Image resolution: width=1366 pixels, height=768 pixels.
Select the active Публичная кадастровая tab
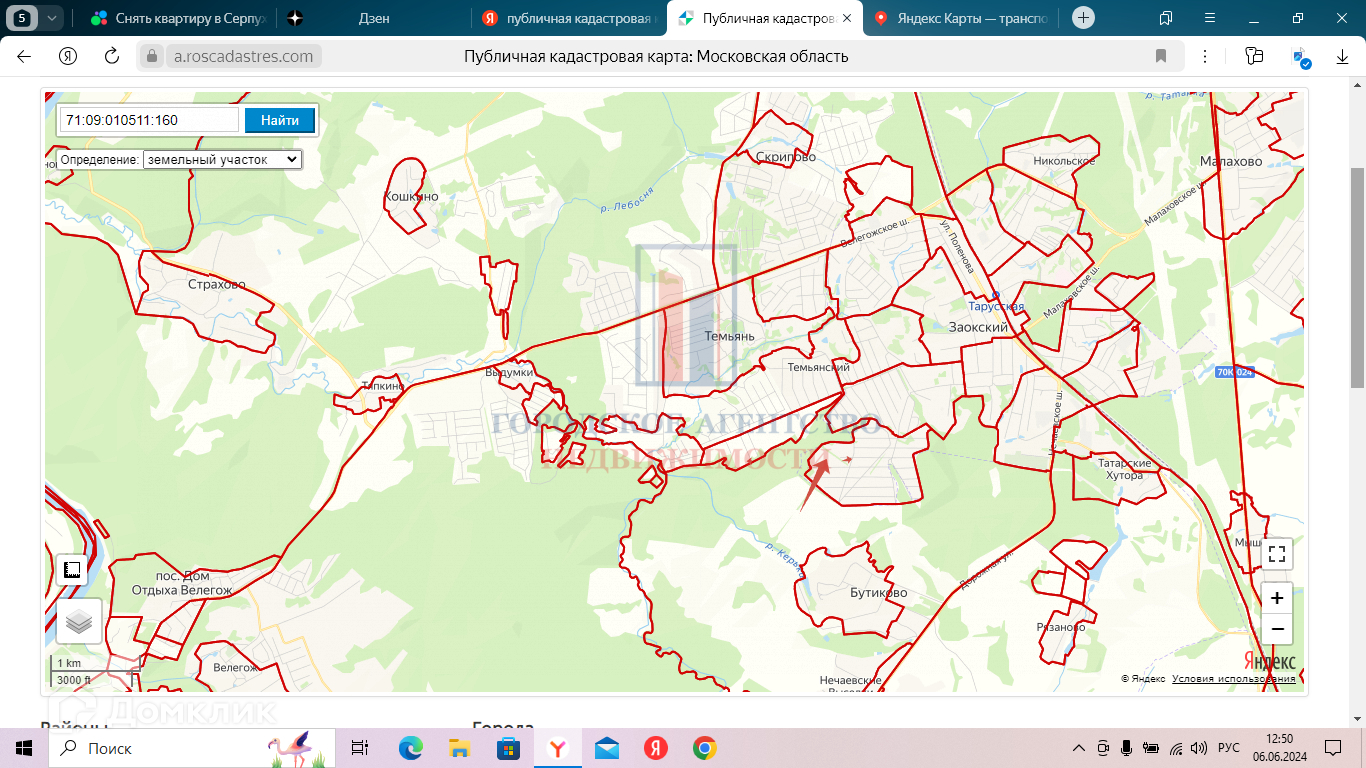click(764, 18)
